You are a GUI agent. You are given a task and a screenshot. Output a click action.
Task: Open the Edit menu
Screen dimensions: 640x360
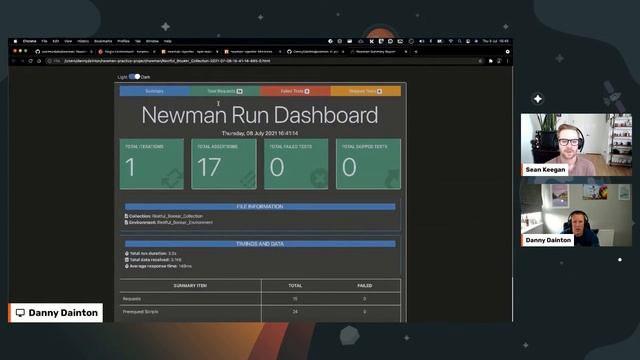pyautogui.click(x=56, y=41)
